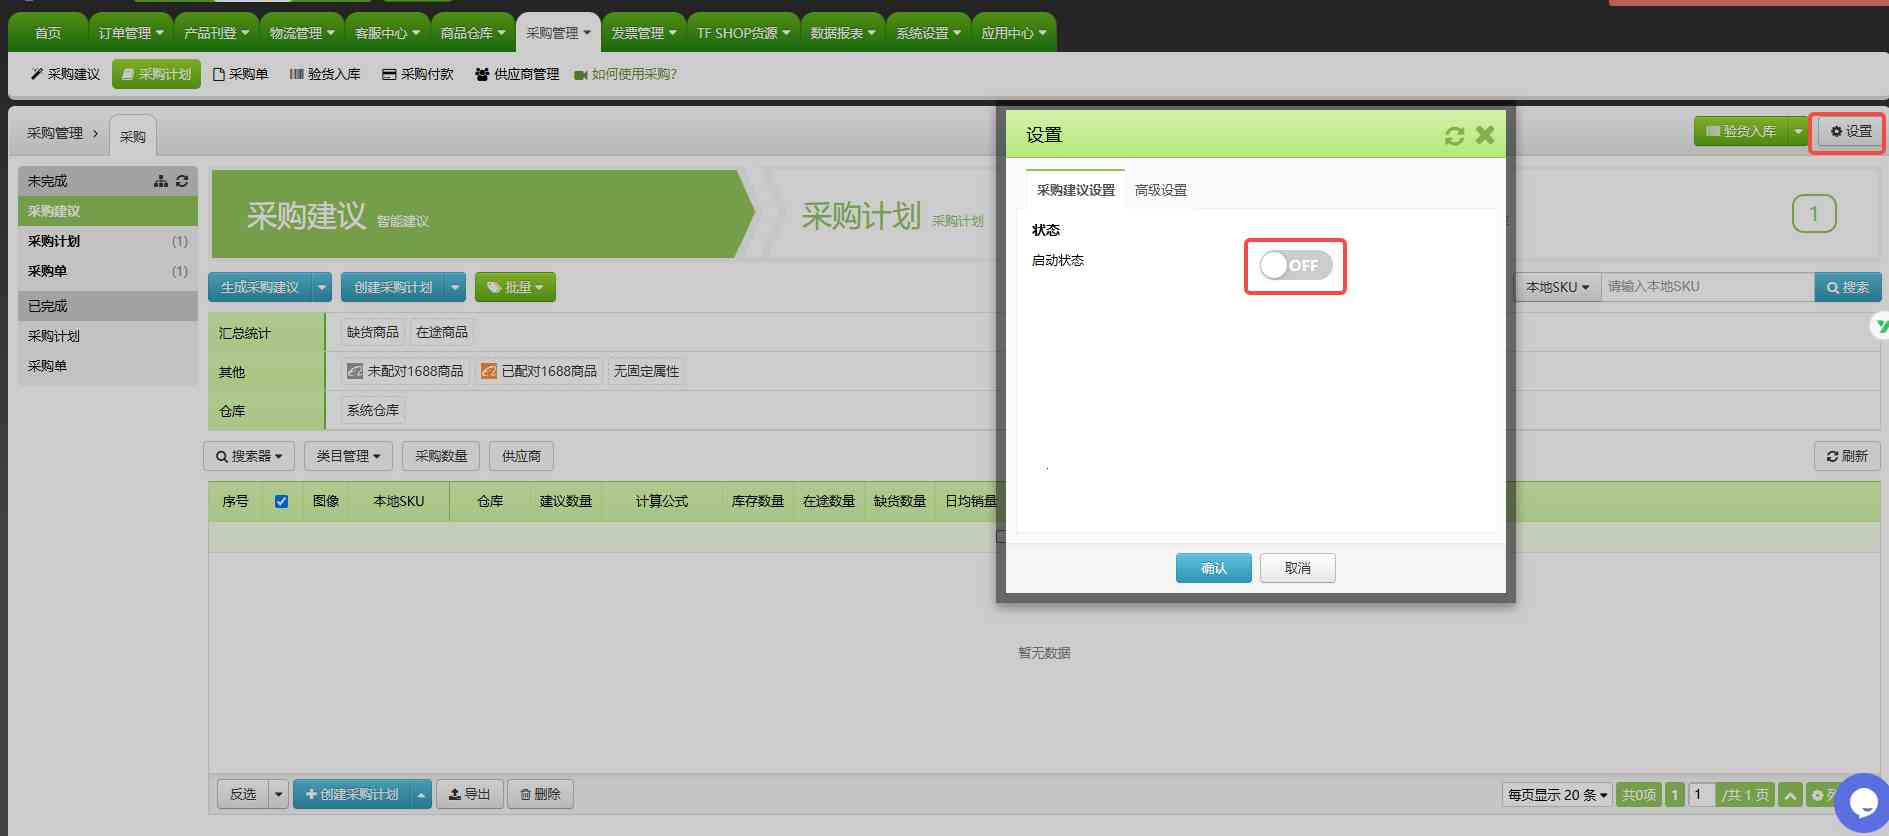Filter by 缺货商品
Image resolution: width=1889 pixels, height=836 pixels.
[x=373, y=332]
